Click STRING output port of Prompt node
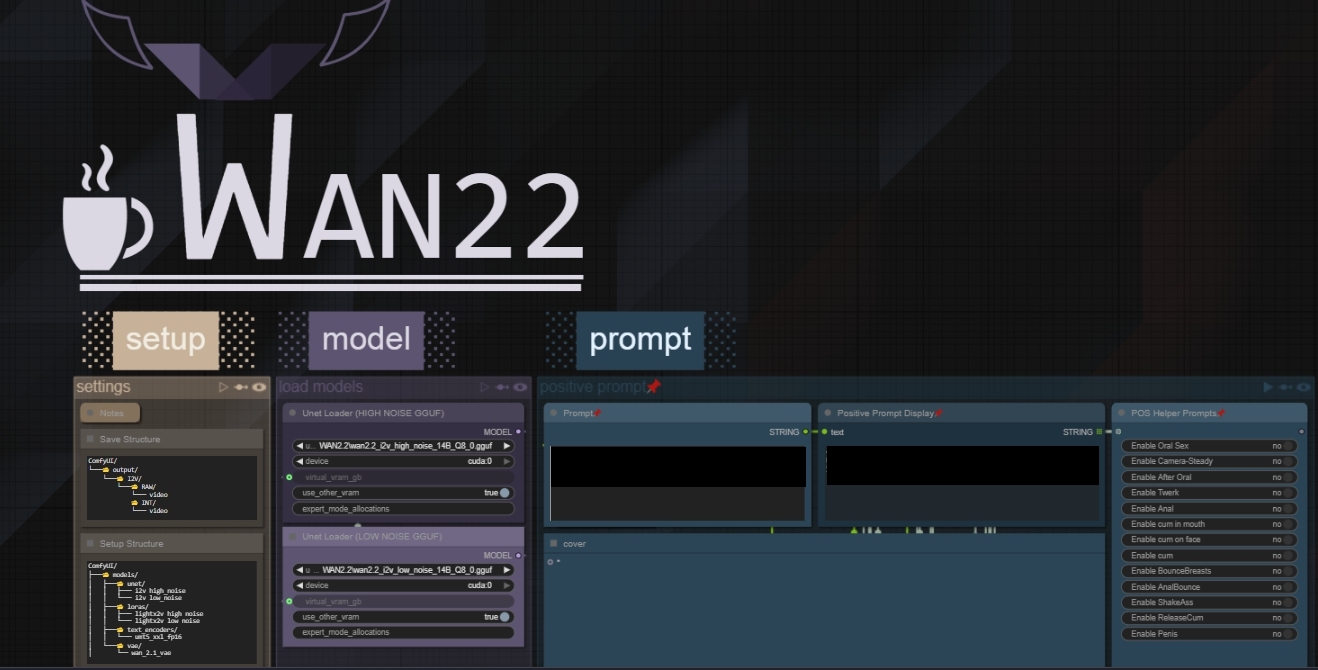The height and width of the screenshot is (670, 1318). 806,432
